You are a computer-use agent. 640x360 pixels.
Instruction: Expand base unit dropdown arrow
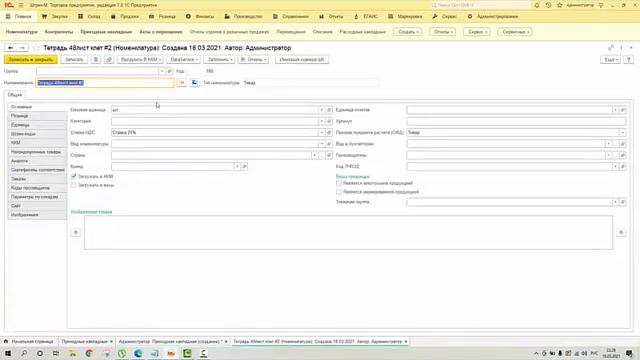[x=322, y=110]
